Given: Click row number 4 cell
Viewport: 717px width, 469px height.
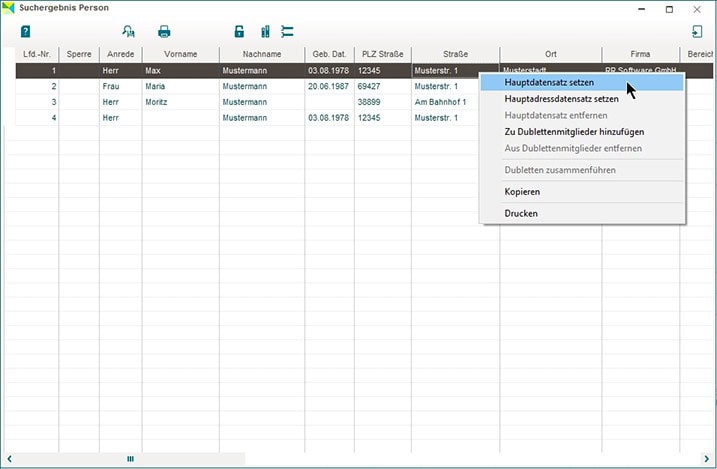Looking at the screenshot, I should click(x=37, y=118).
